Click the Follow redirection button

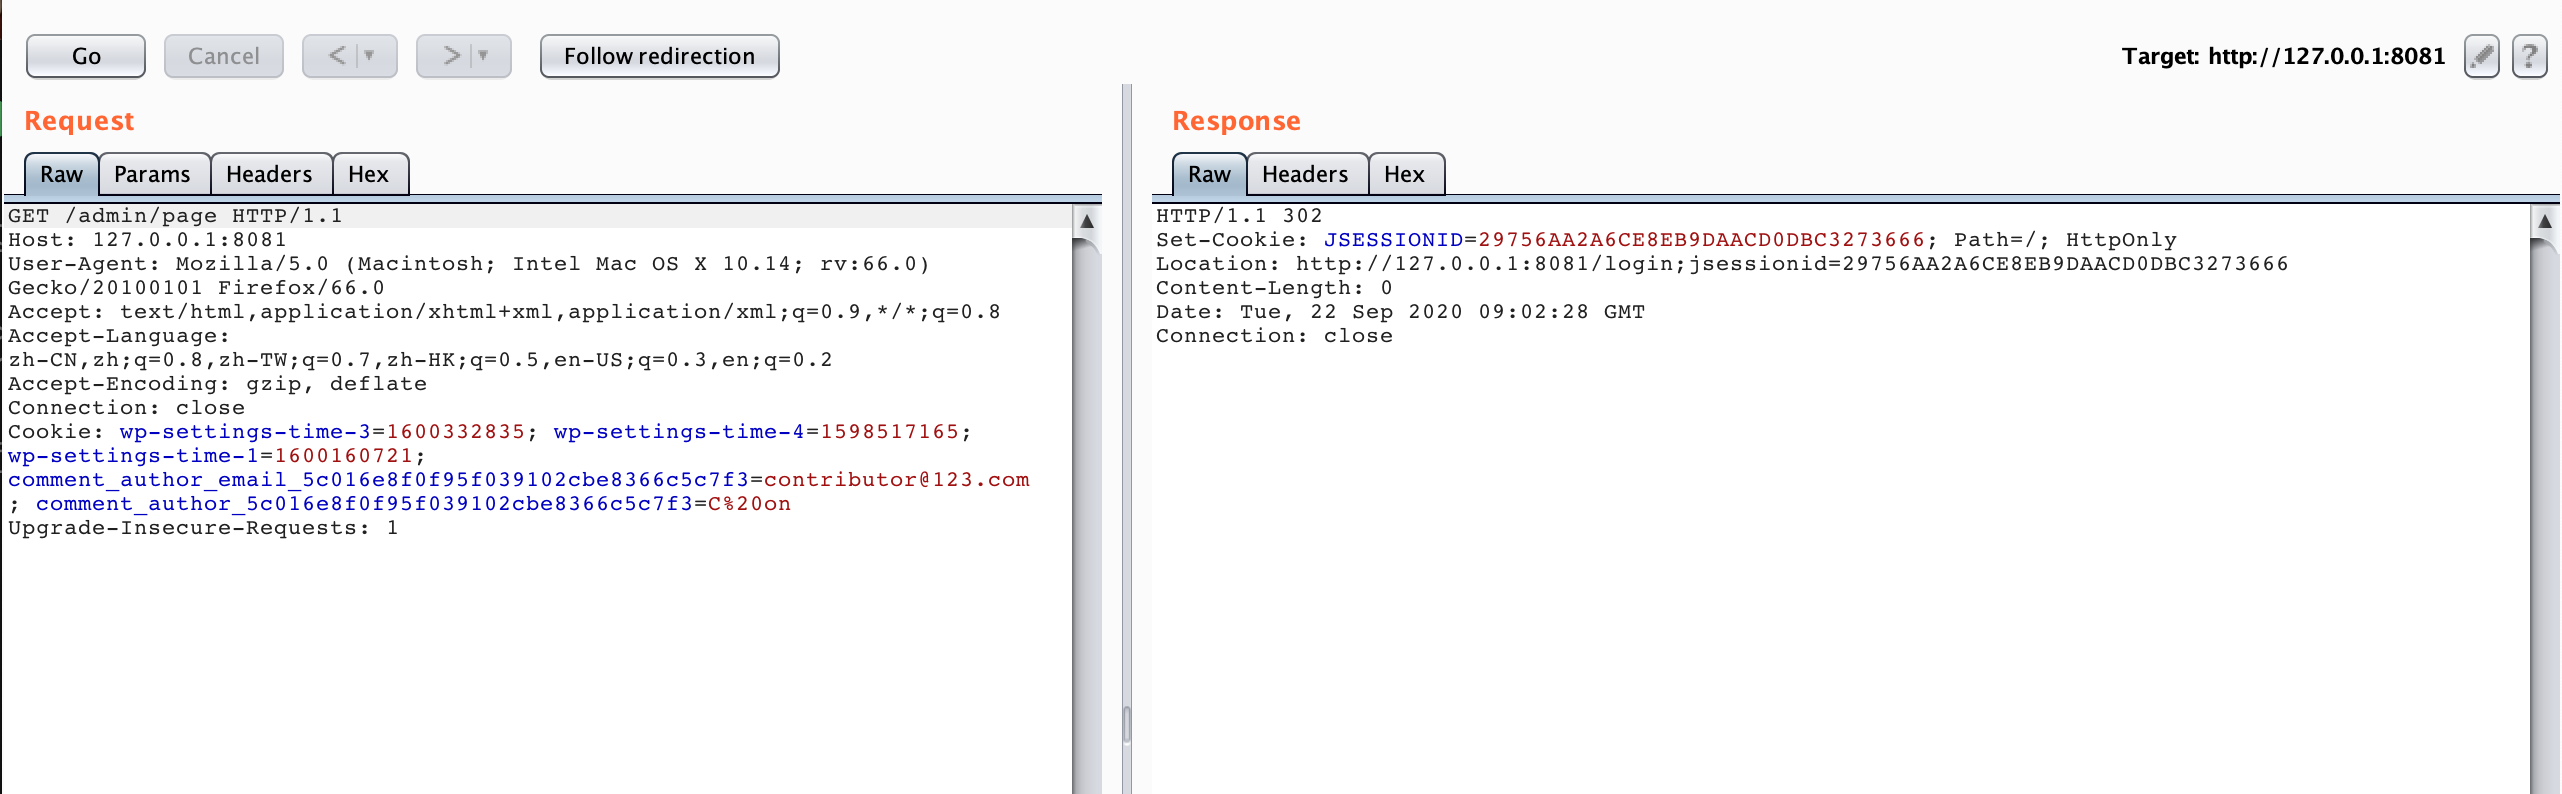(659, 56)
